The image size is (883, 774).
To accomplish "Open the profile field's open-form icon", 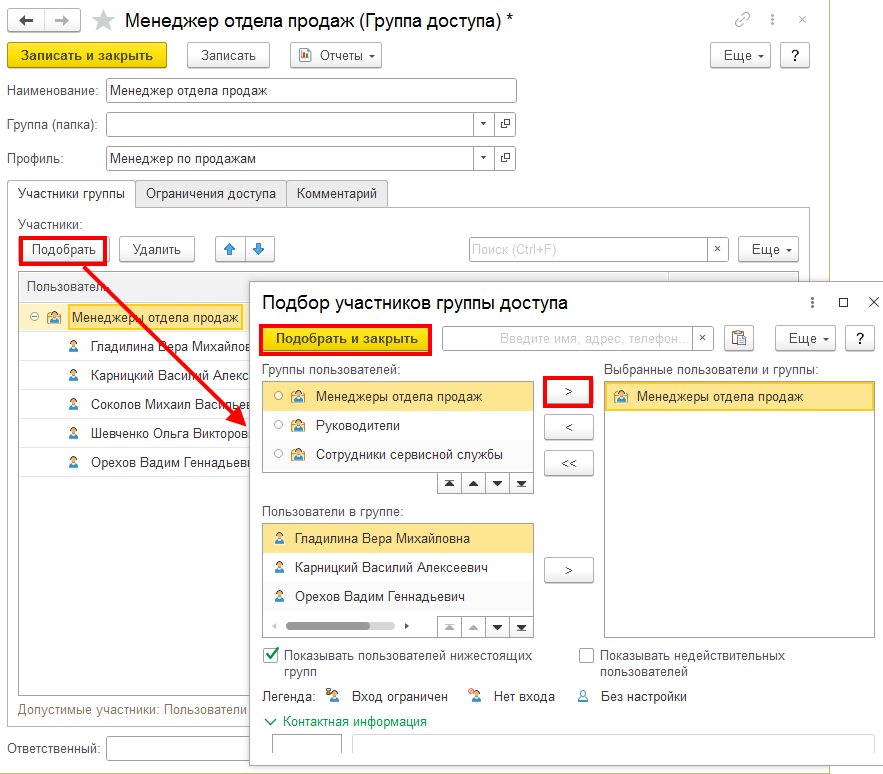I will tap(505, 158).
